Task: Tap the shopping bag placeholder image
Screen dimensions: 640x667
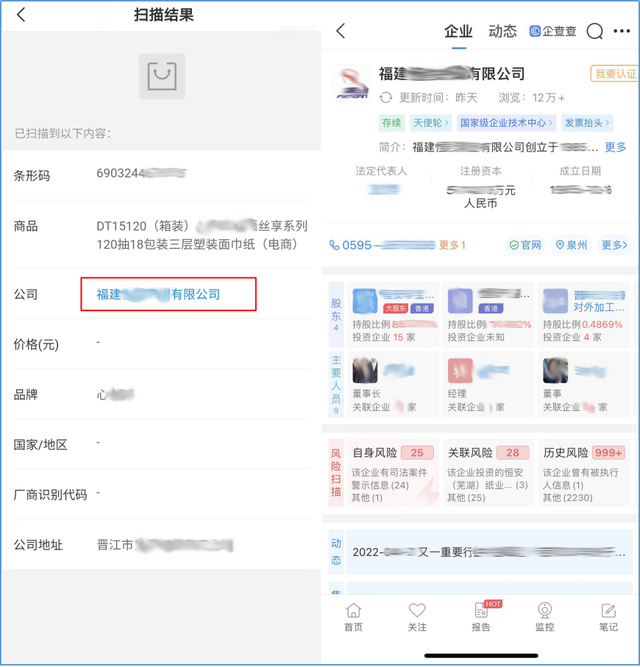Action: click(x=162, y=77)
